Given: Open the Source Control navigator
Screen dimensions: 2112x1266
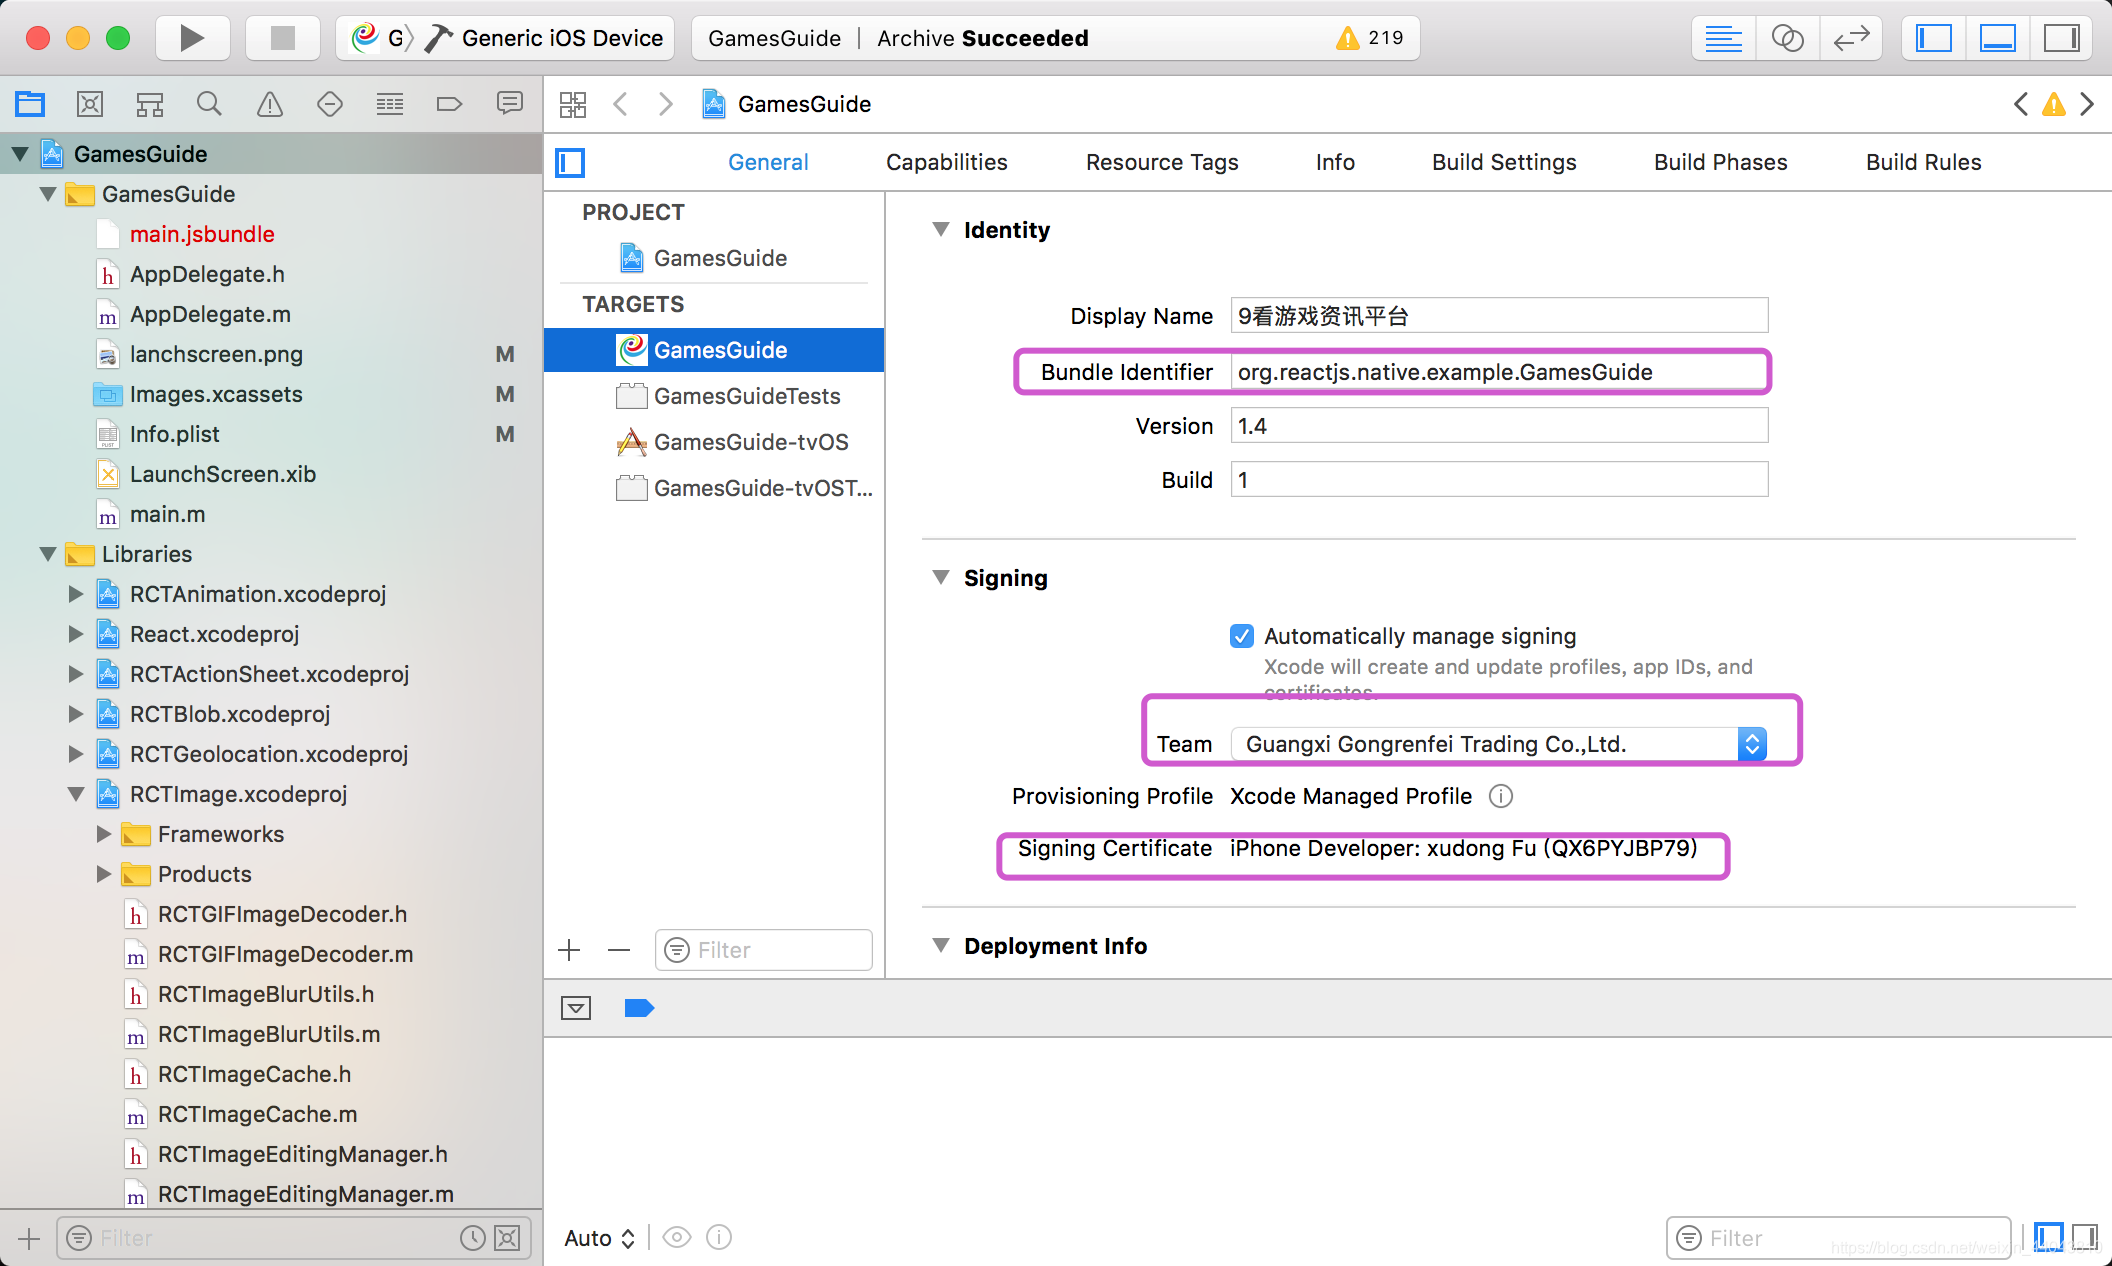Looking at the screenshot, I should pos(90,104).
